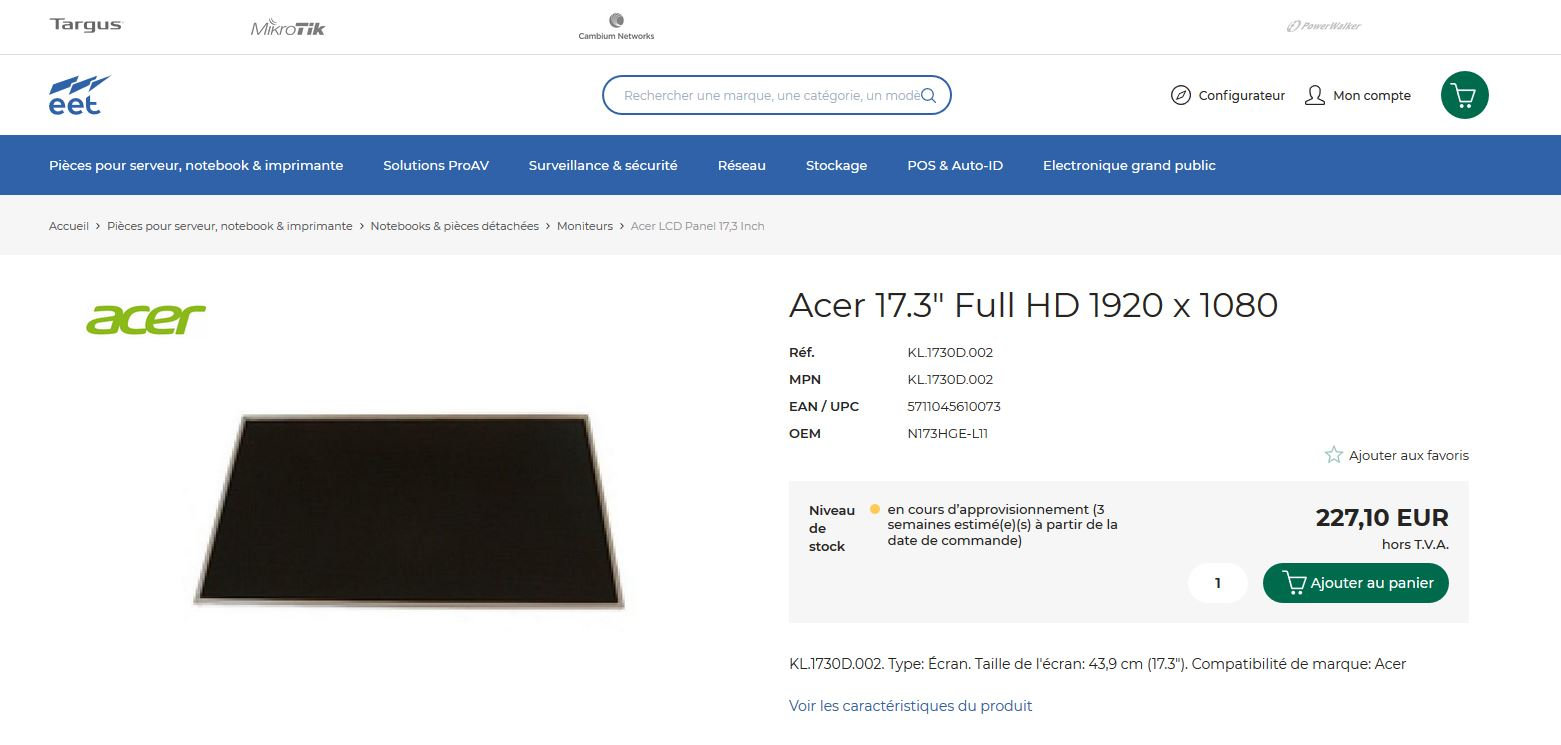Open Pièces pour serveur, notebook & imprimante menu

point(196,165)
